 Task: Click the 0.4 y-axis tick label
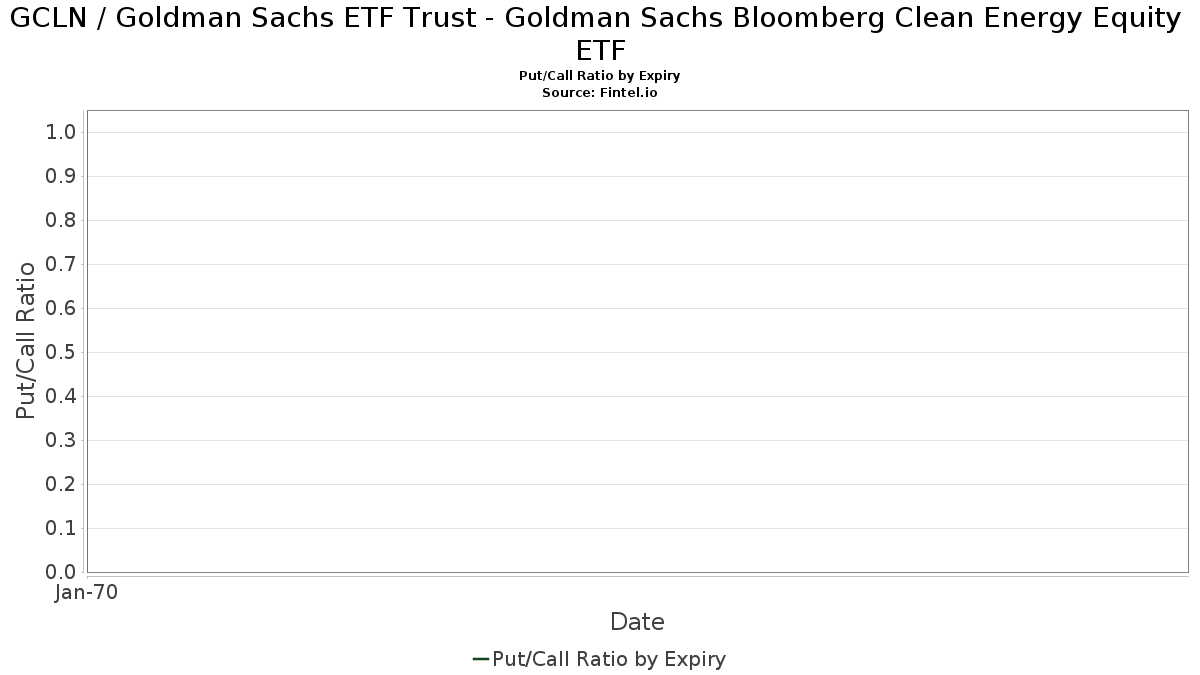pyautogui.click(x=61, y=396)
